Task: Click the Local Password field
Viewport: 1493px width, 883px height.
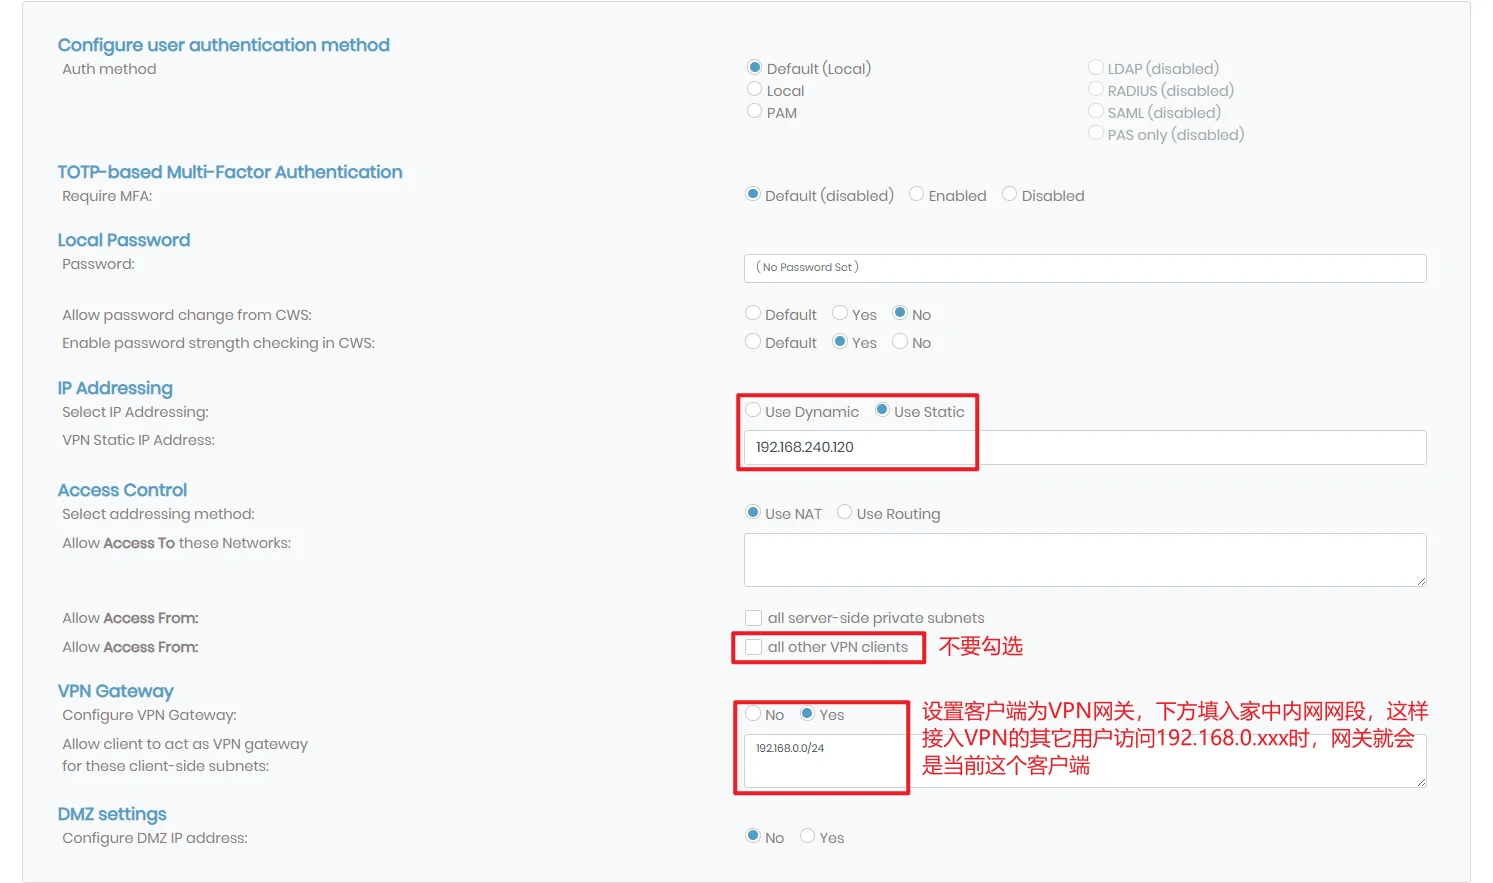Action: [1085, 268]
